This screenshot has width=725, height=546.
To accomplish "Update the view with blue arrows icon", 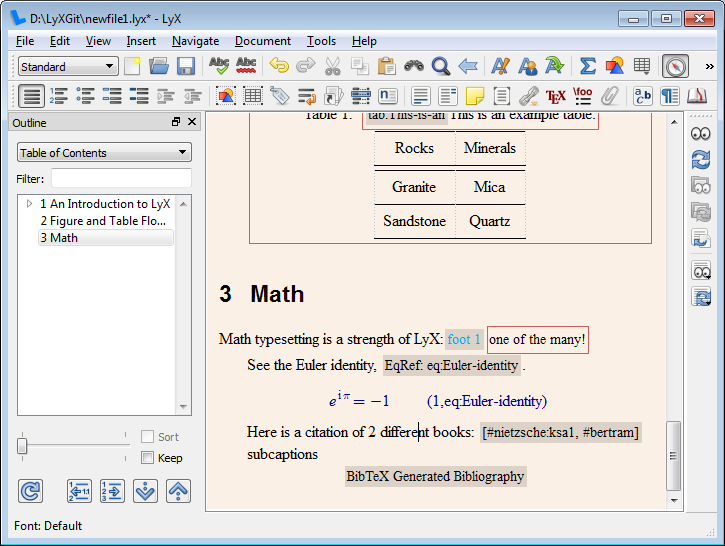I will 700,160.
